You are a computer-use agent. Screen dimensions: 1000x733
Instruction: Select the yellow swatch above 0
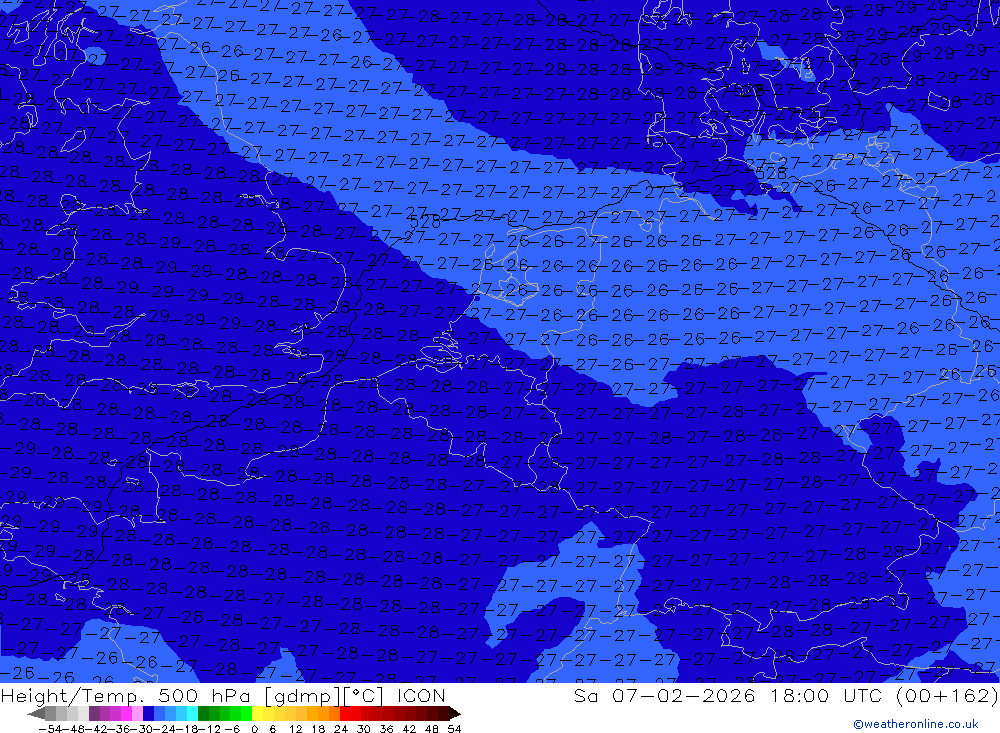coord(258,713)
